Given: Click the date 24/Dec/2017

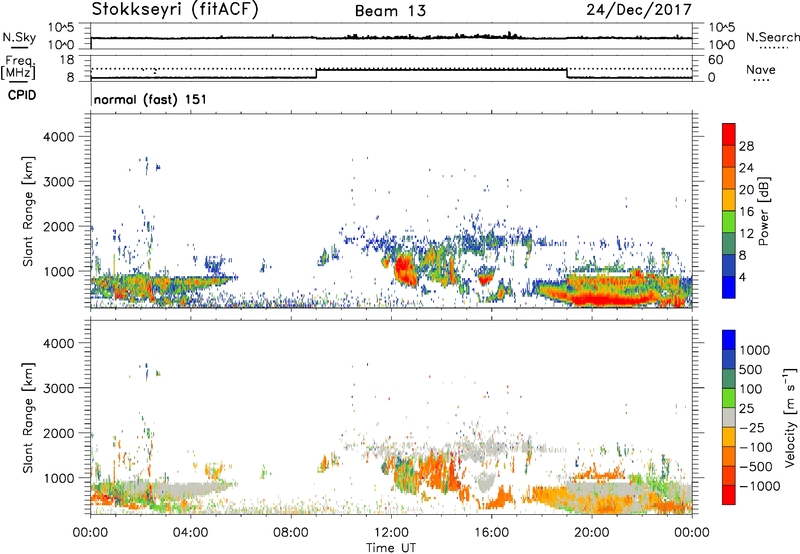Looking at the screenshot, I should pyautogui.click(x=639, y=10).
